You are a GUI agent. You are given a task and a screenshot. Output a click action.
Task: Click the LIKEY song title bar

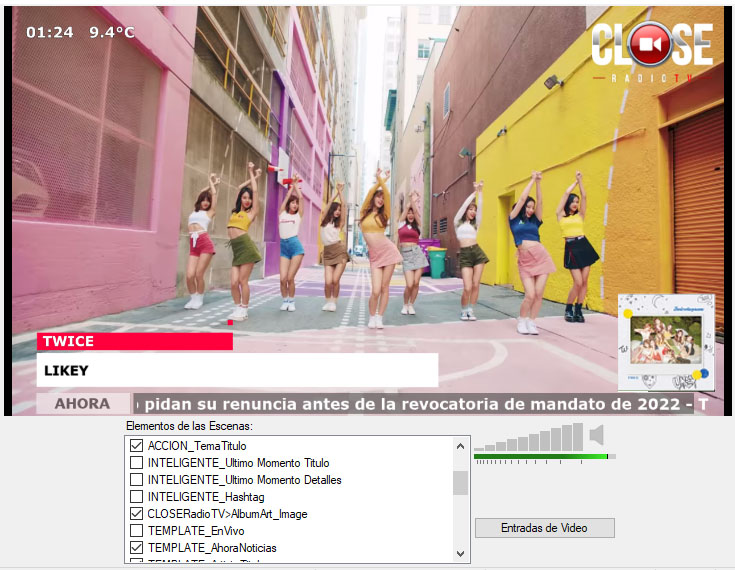click(x=238, y=370)
